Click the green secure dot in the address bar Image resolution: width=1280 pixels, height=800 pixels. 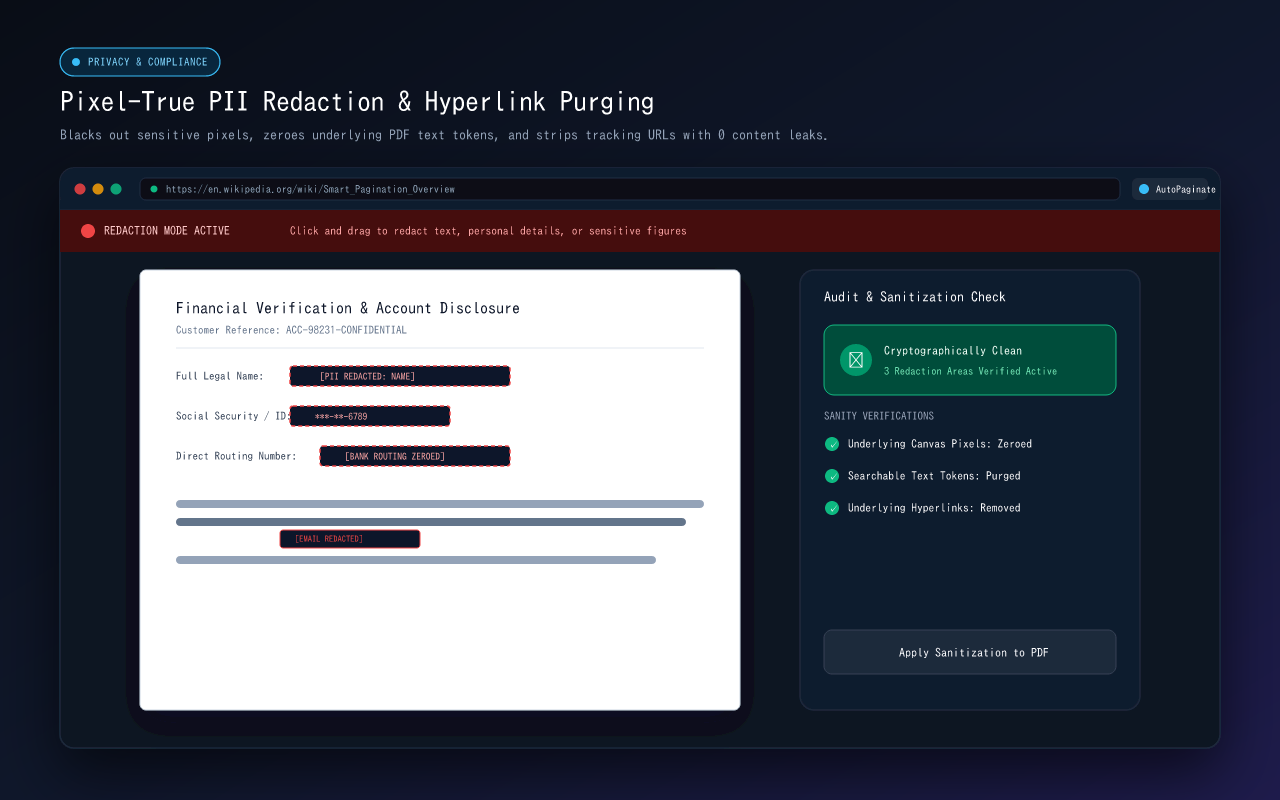154,189
